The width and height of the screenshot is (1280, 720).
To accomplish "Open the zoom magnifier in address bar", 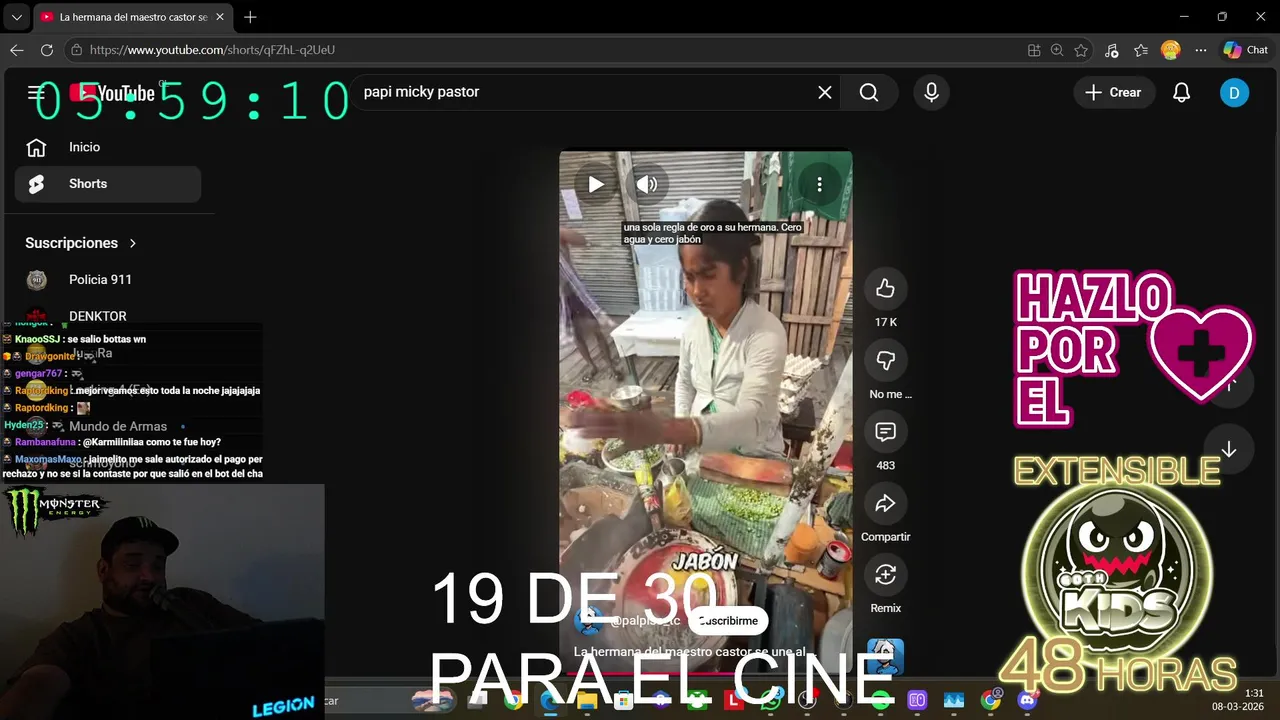I will tap(1057, 50).
